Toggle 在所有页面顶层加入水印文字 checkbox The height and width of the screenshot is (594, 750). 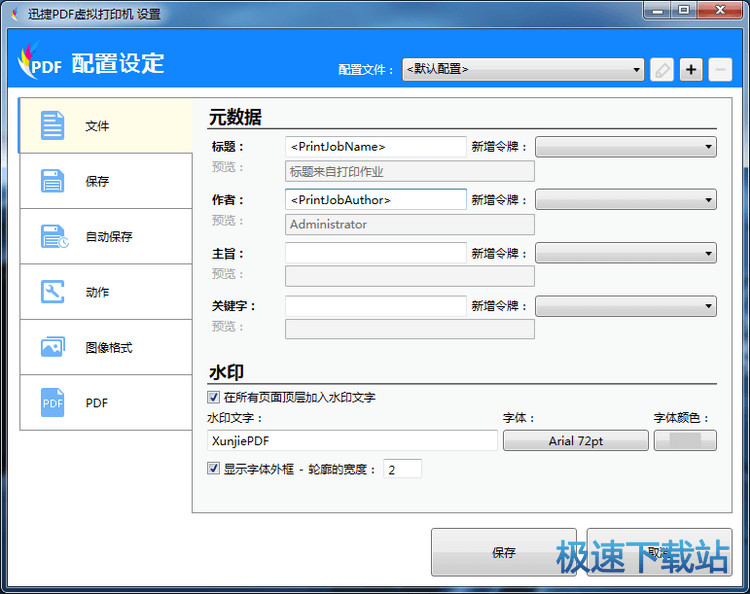tap(213, 397)
